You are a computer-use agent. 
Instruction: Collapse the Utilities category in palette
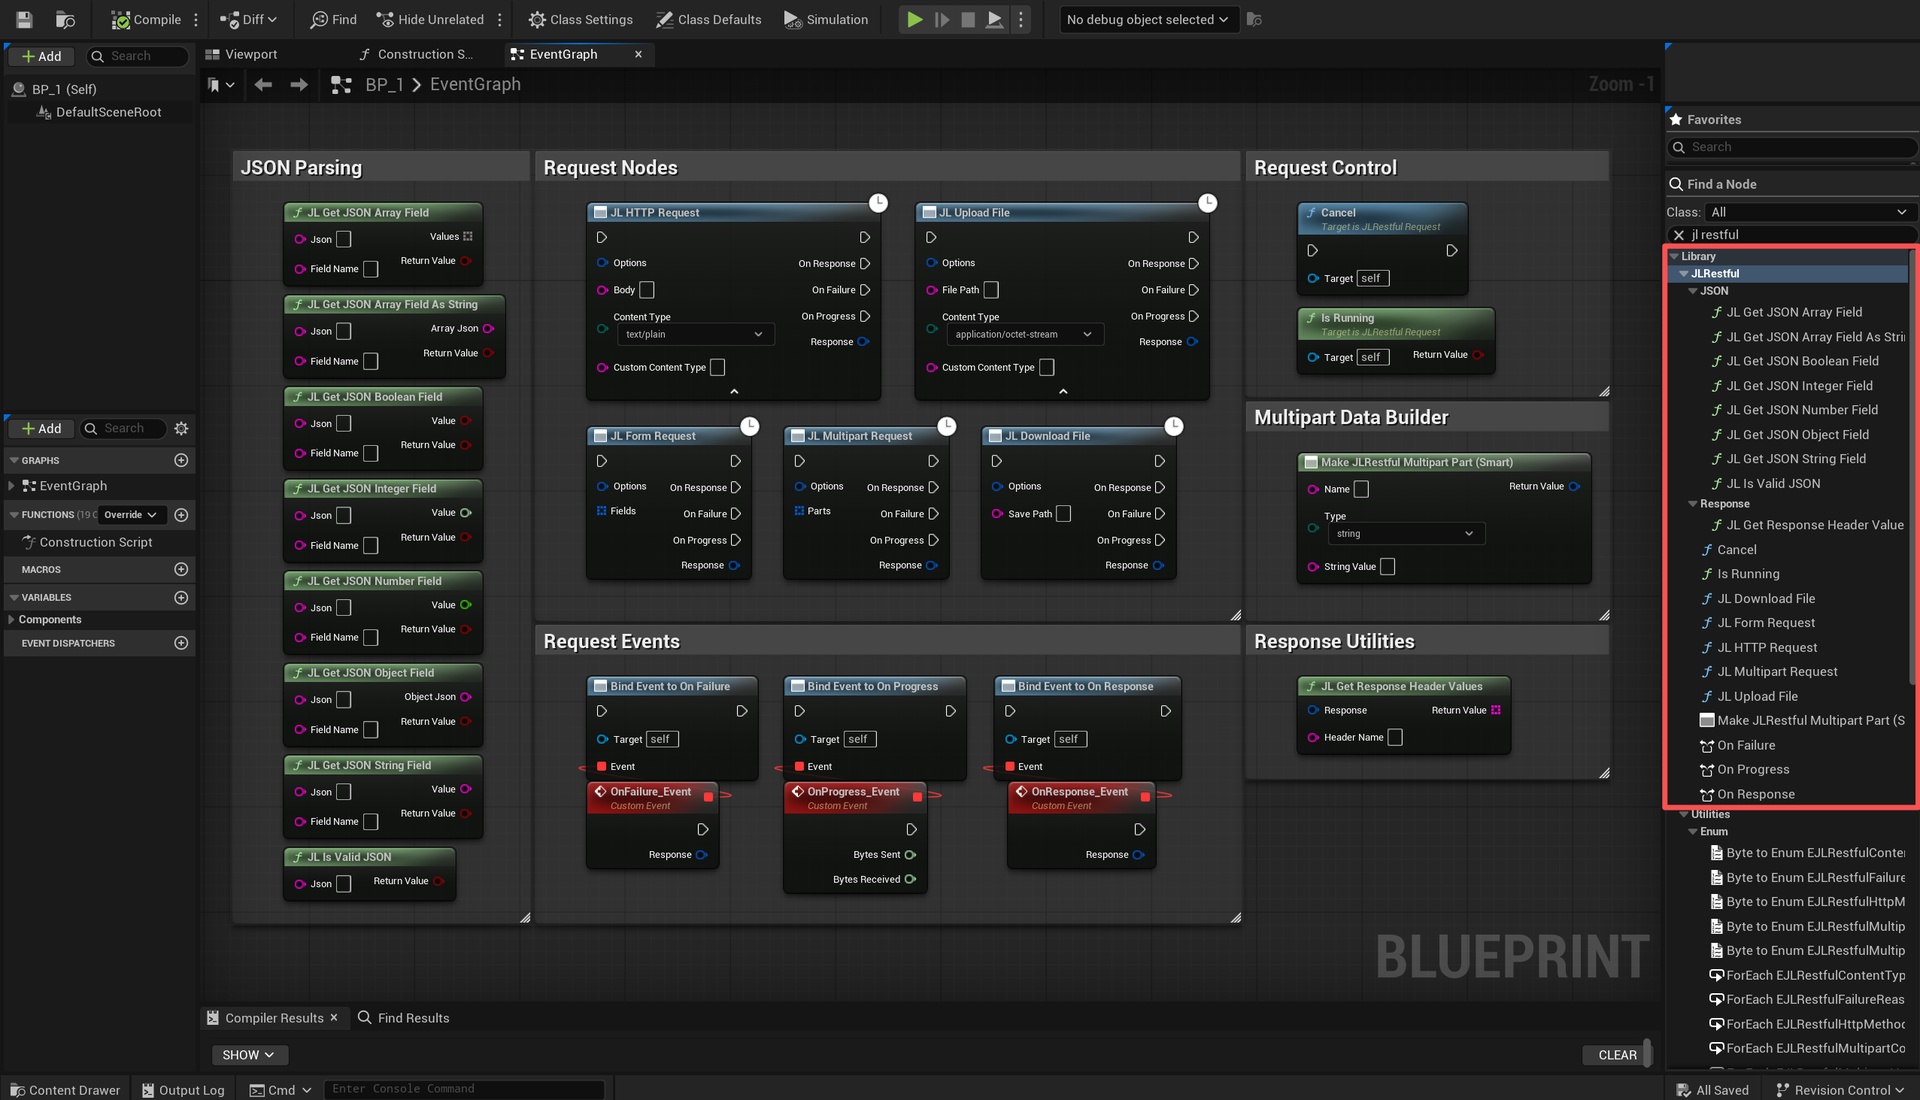[1684, 814]
